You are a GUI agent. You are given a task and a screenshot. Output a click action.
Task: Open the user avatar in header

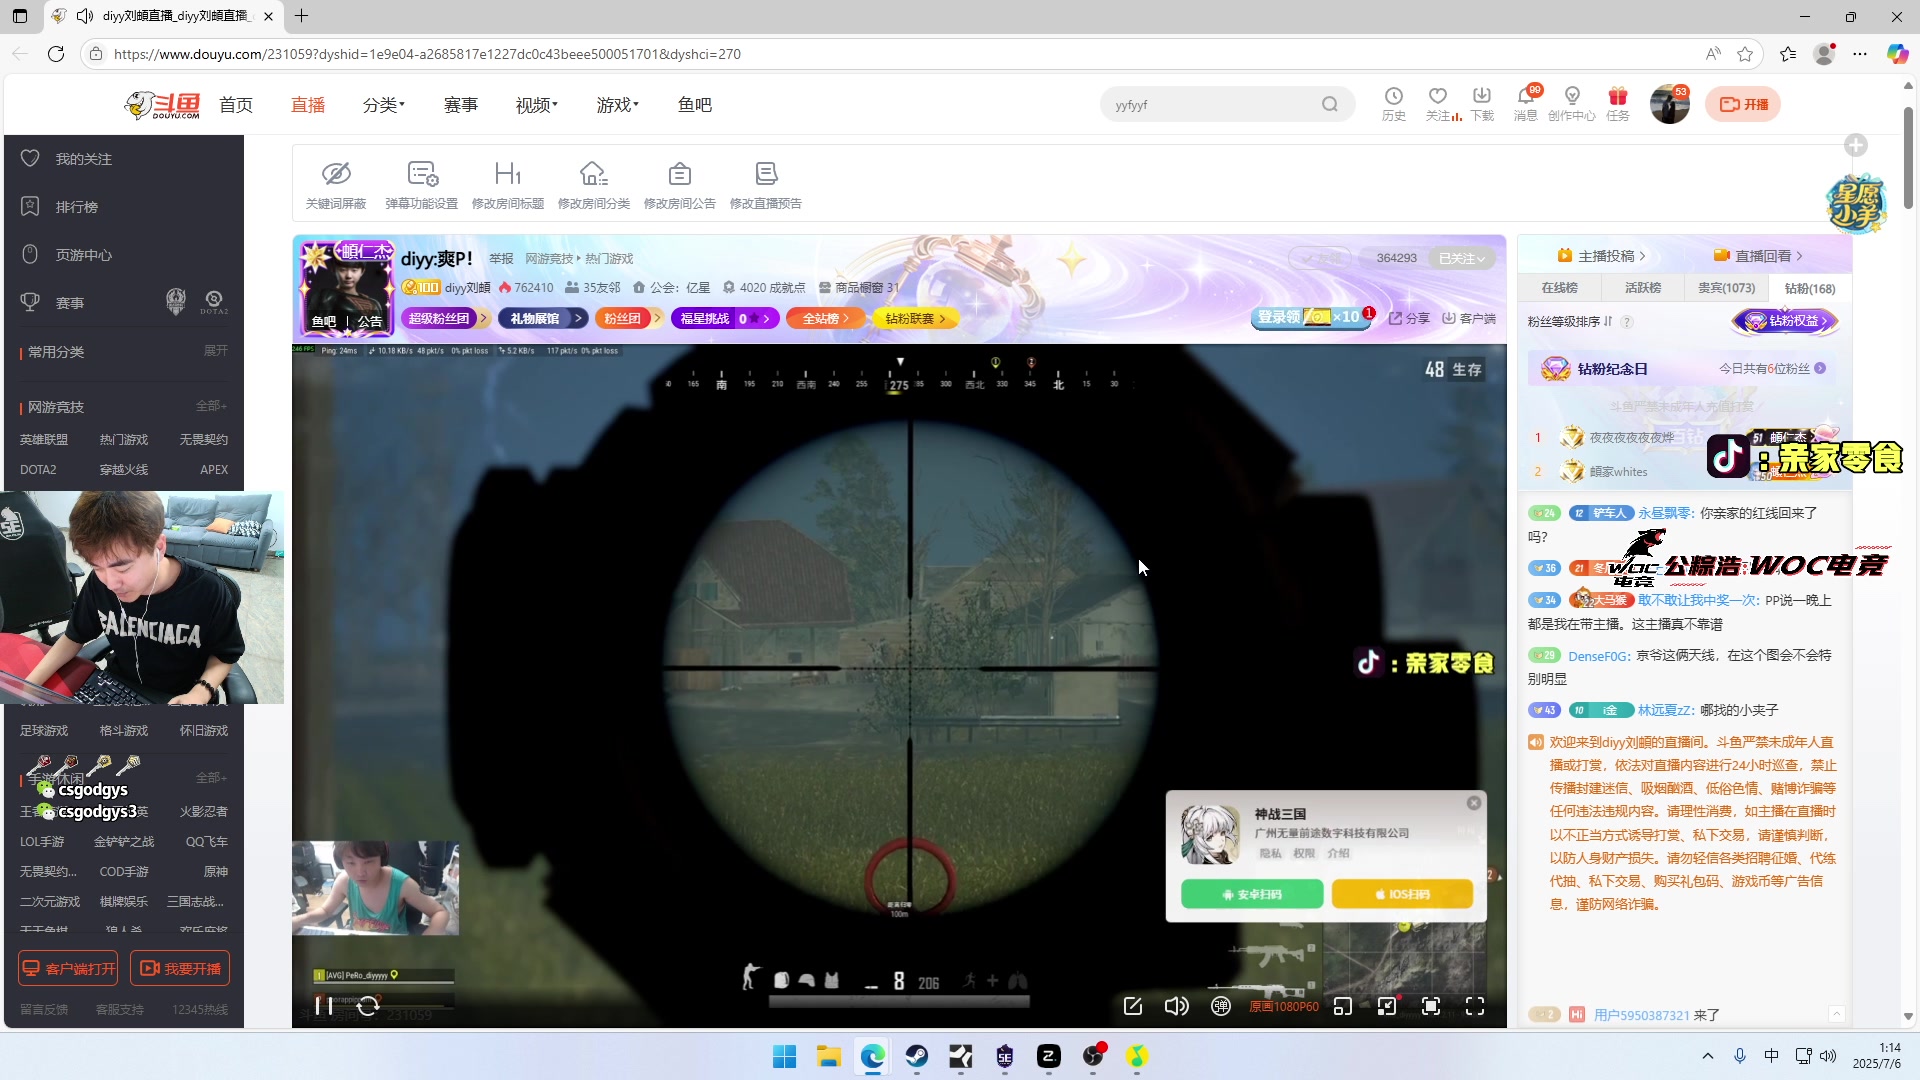1669,104
